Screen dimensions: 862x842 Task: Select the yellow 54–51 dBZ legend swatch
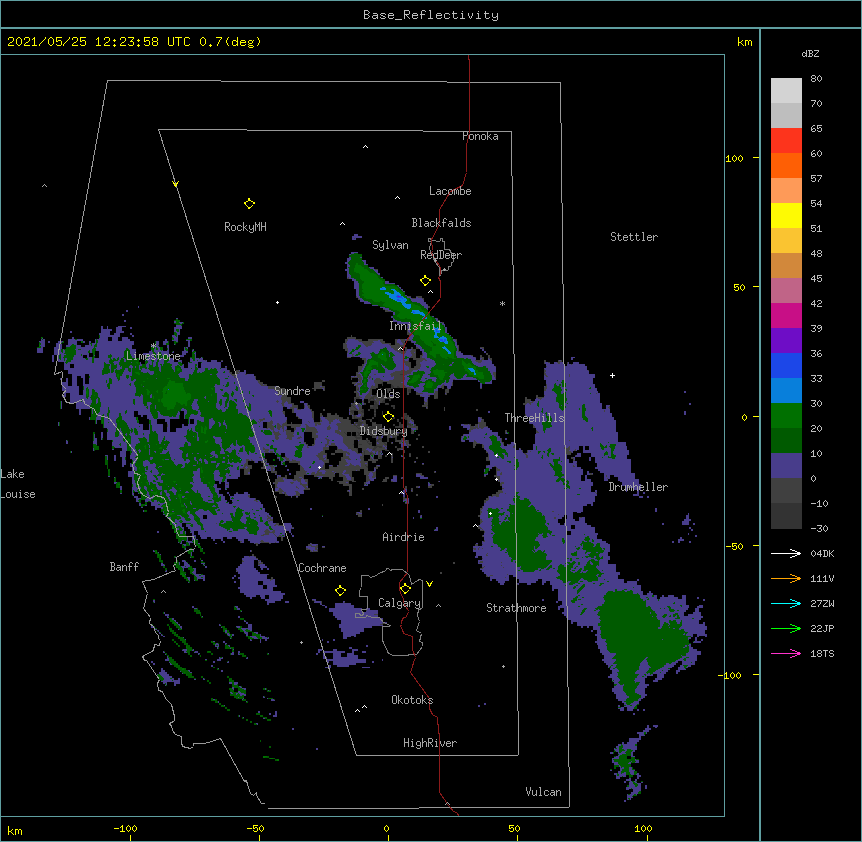pos(786,215)
